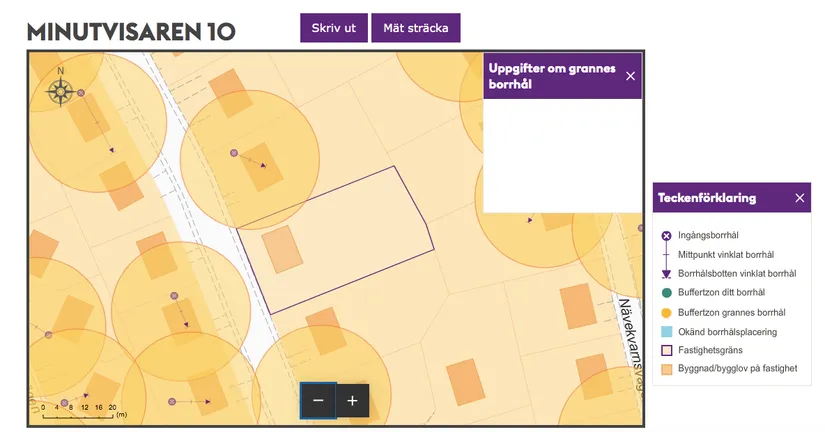Viewport: 825px width, 432px height.
Task: Click the Ingångsborrhål legend icon
Action: [x=666, y=236]
